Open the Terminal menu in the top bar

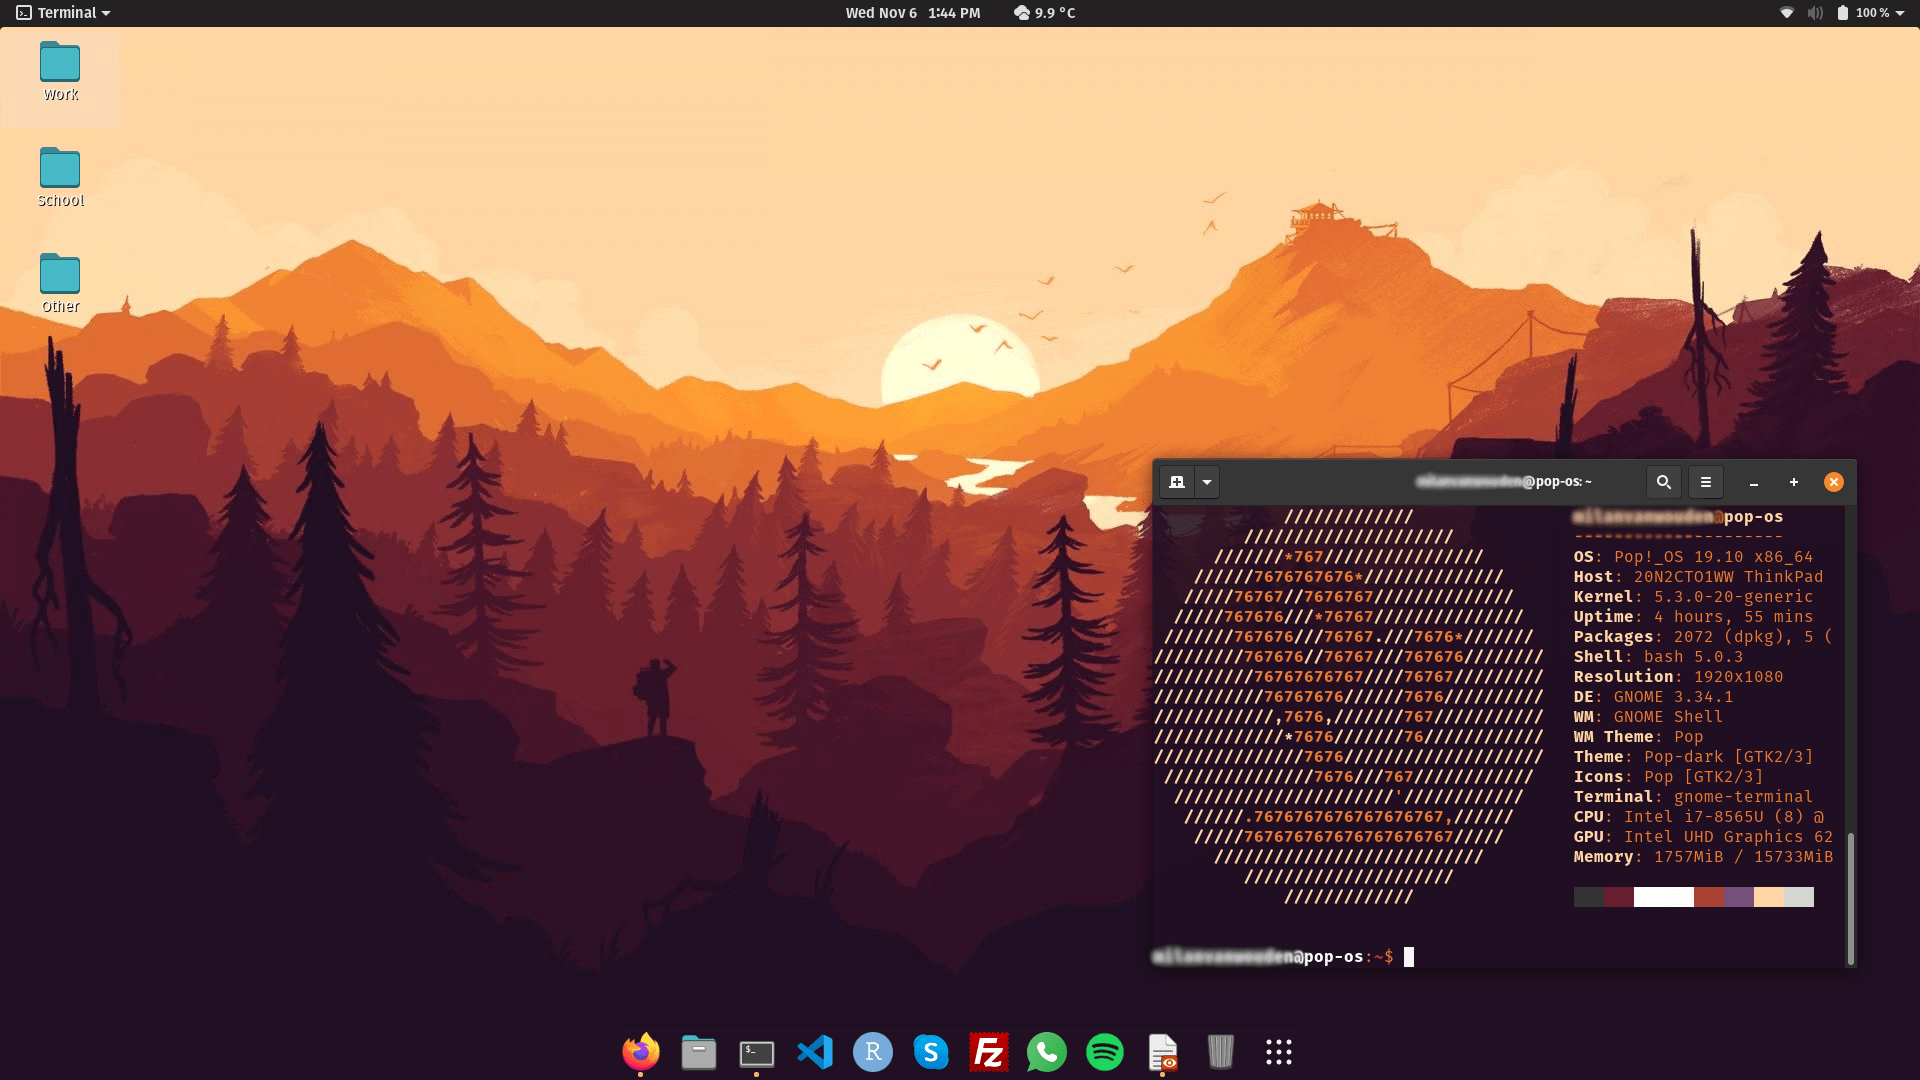pyautogui.click(x=62, y=13)
